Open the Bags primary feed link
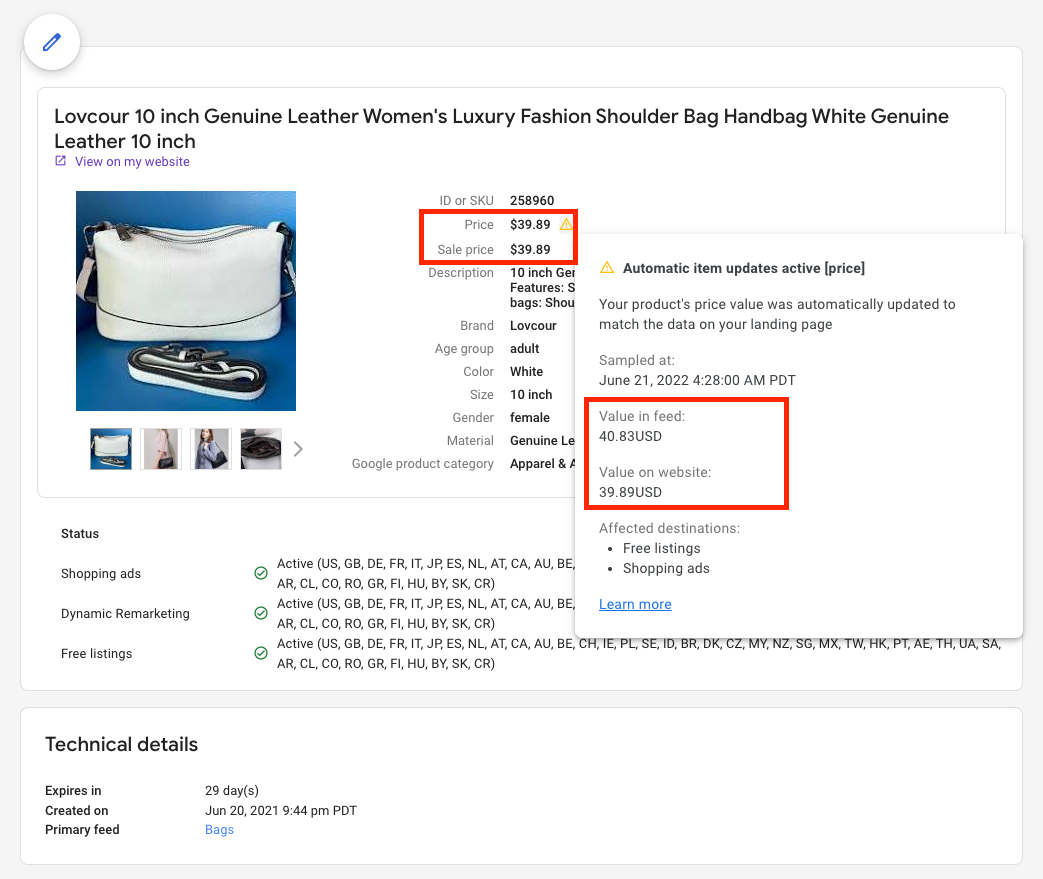 coord(220,830)
